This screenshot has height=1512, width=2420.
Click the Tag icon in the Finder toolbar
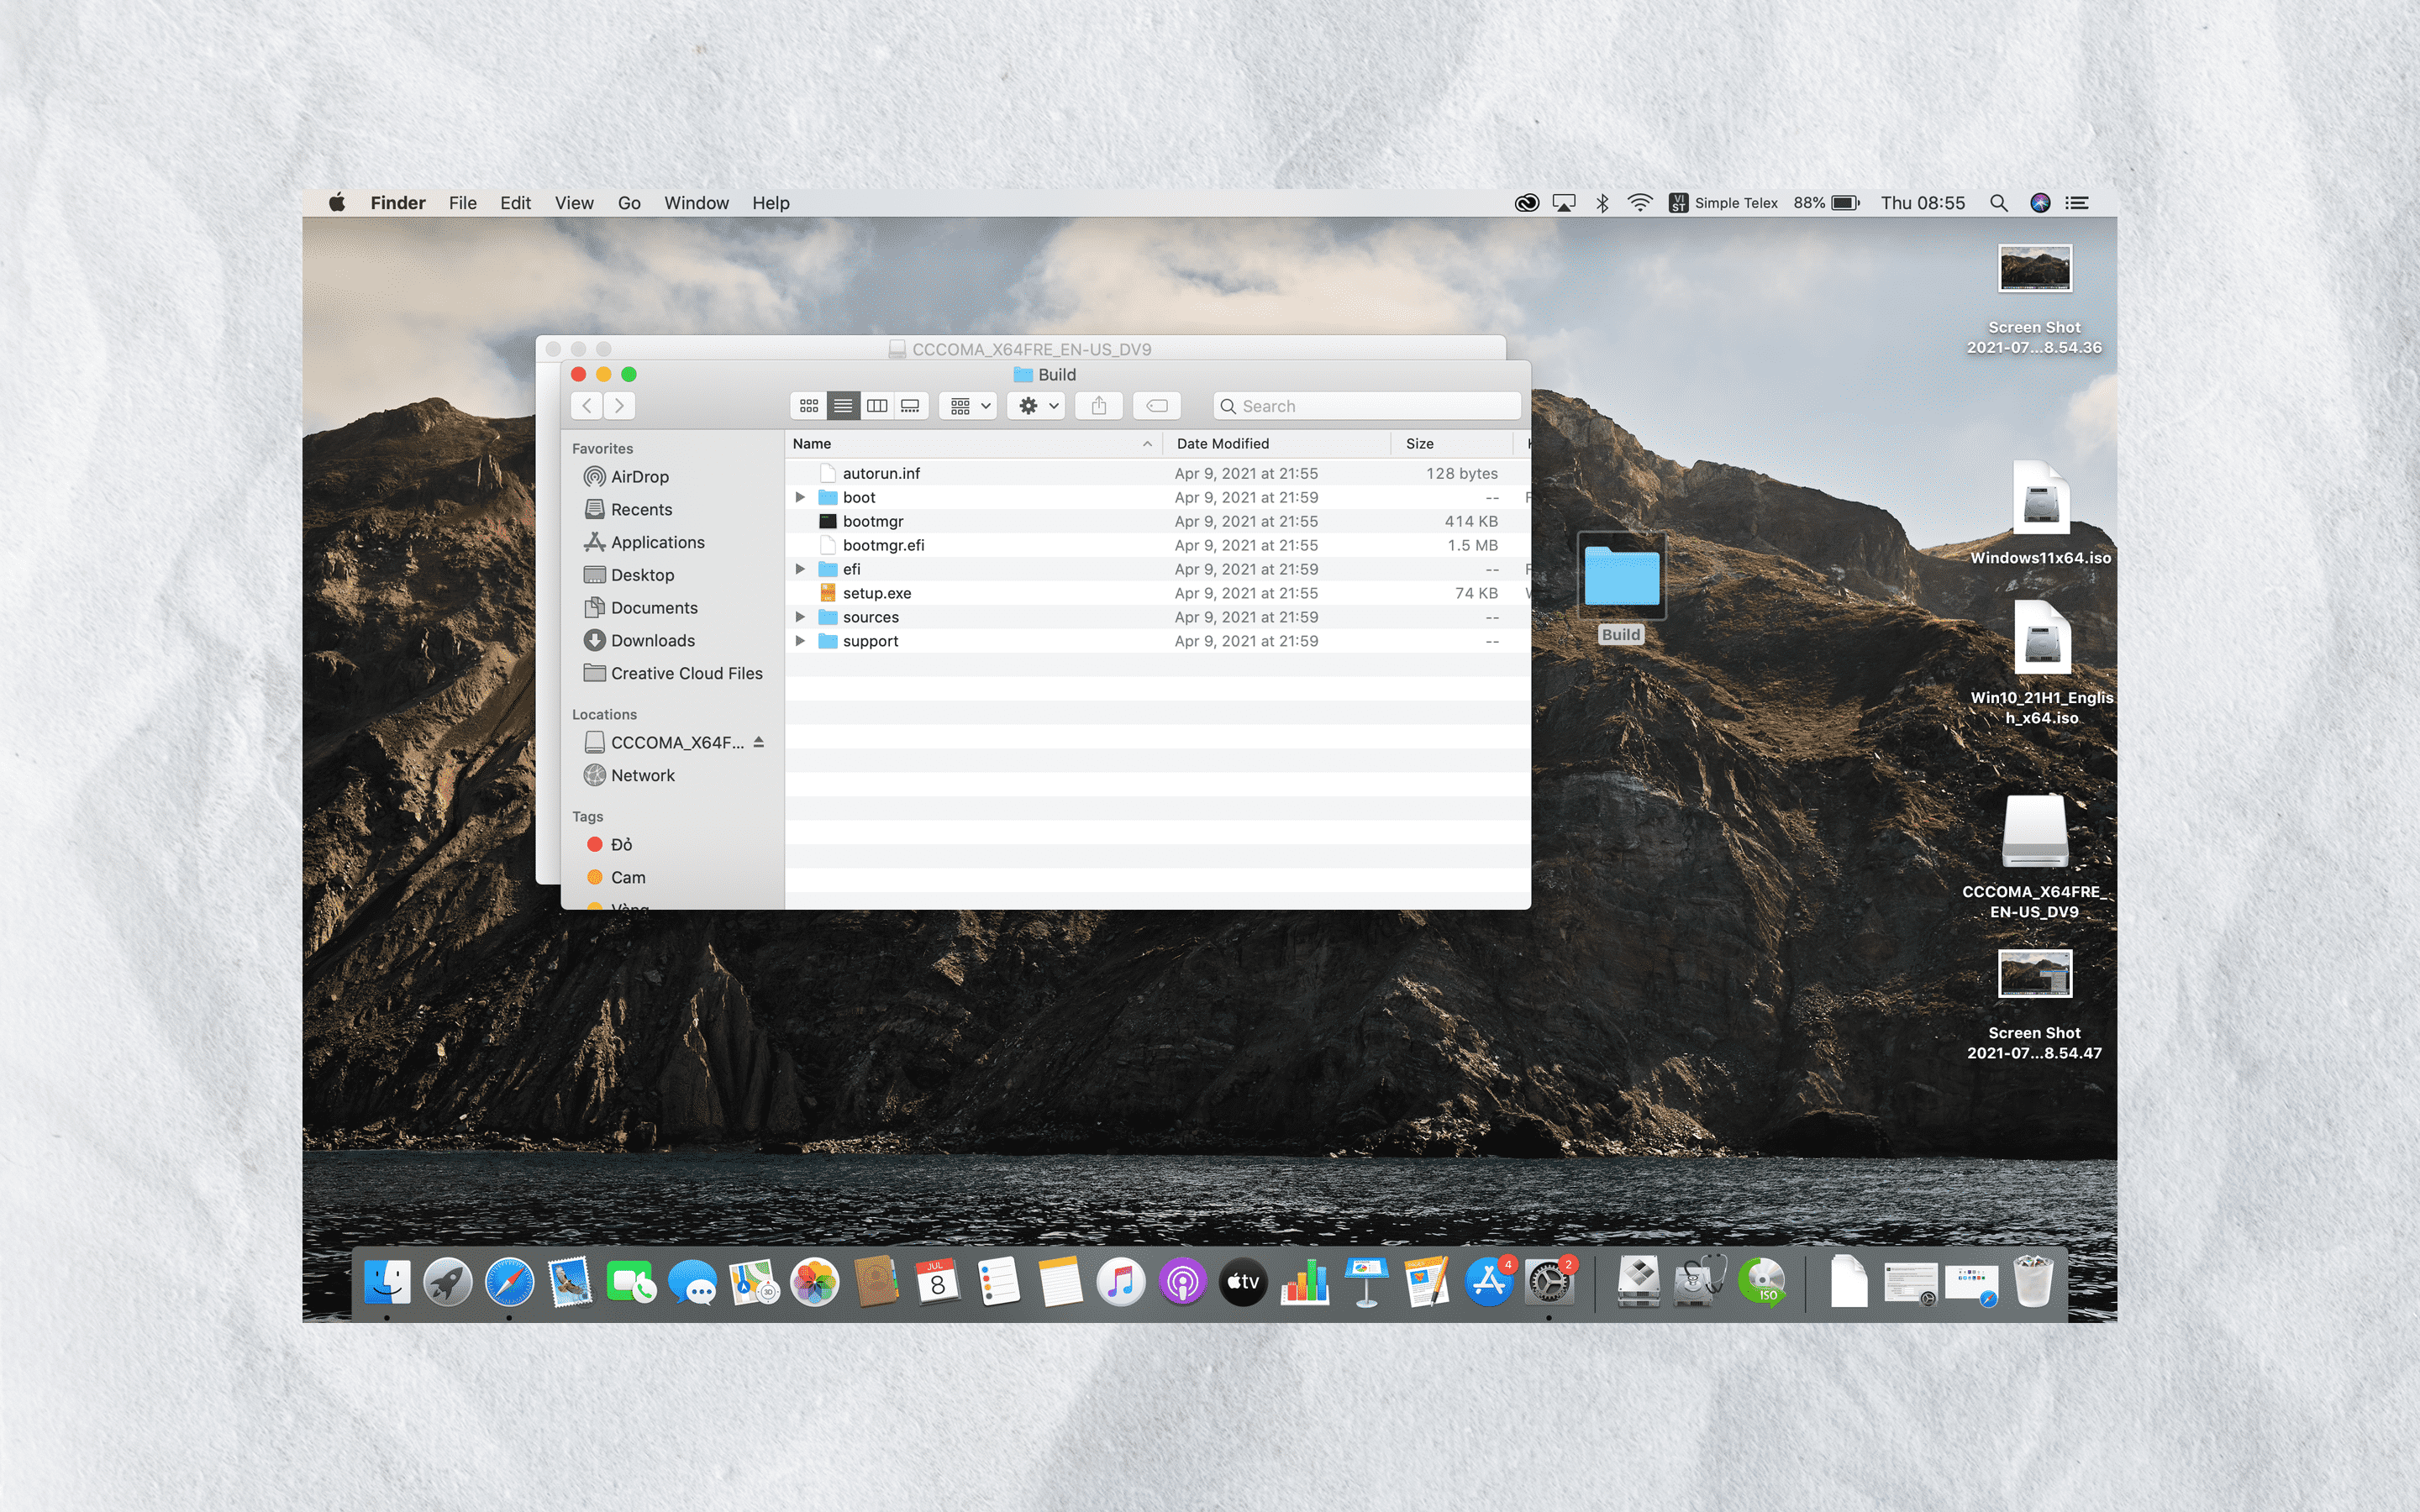point(1157,406)
